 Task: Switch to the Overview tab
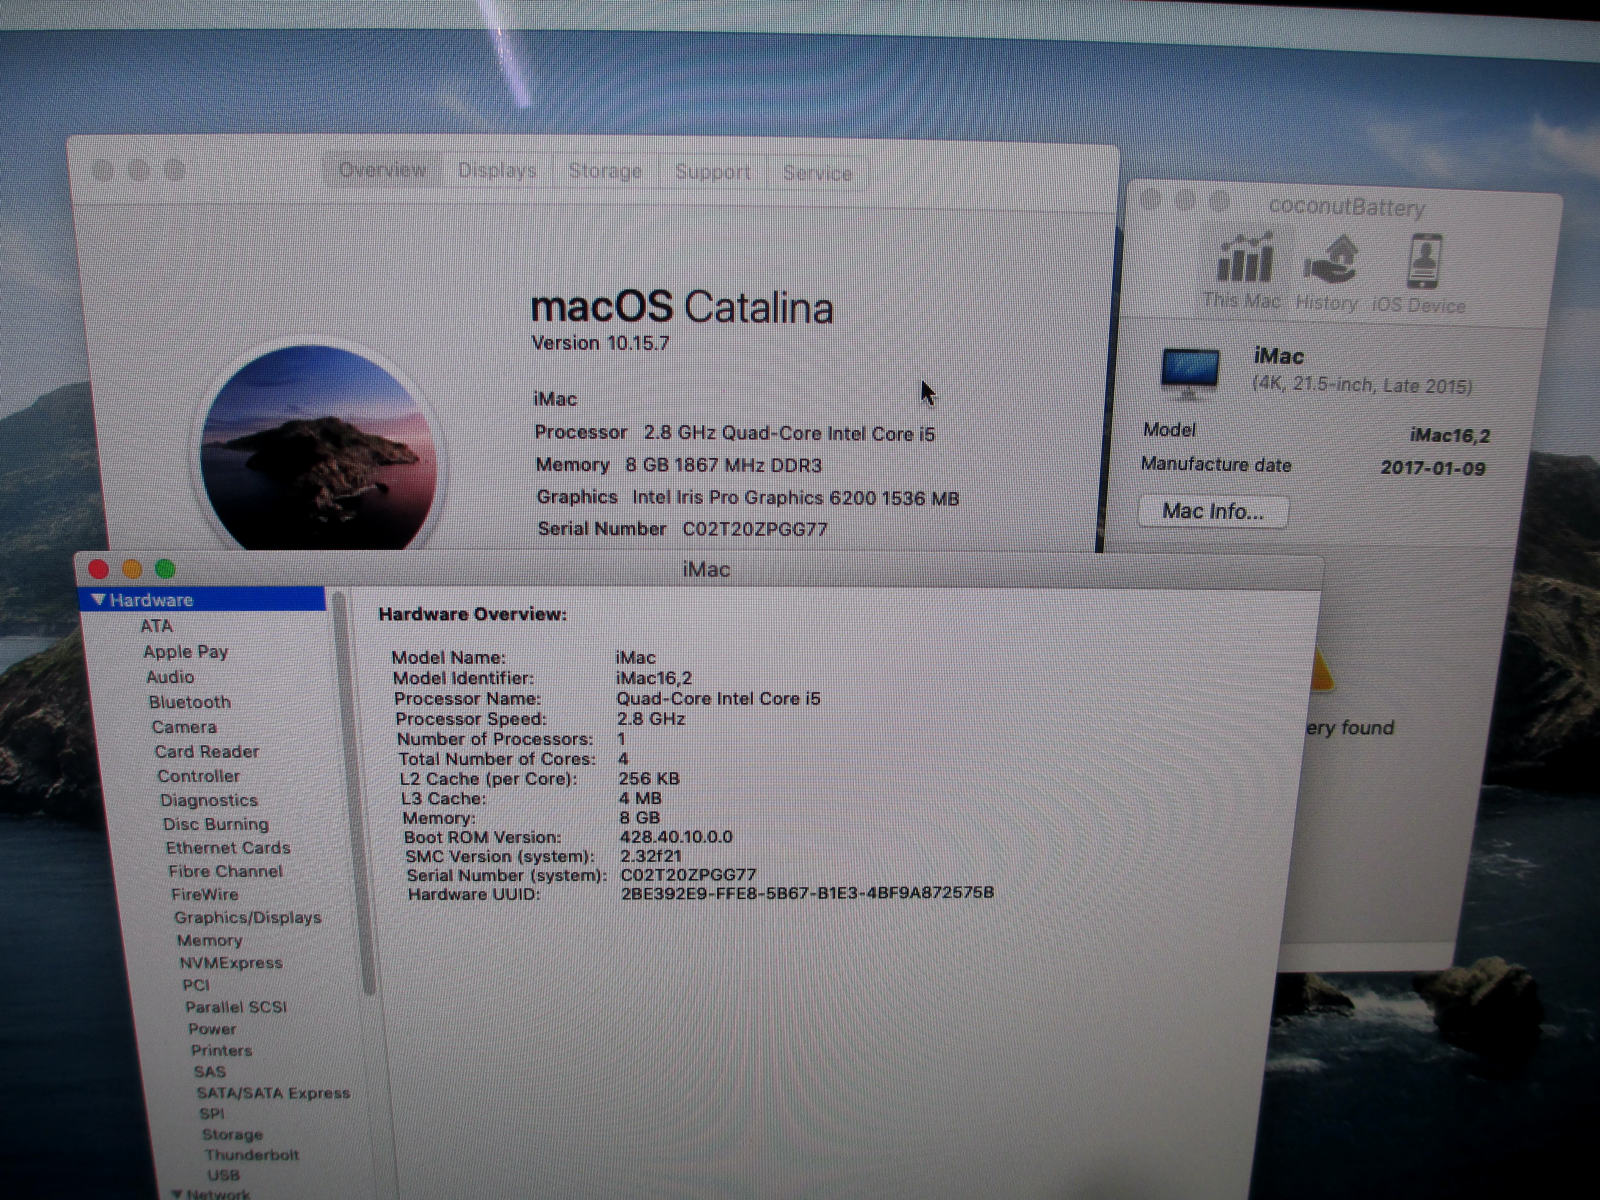(x=383, y=170)
